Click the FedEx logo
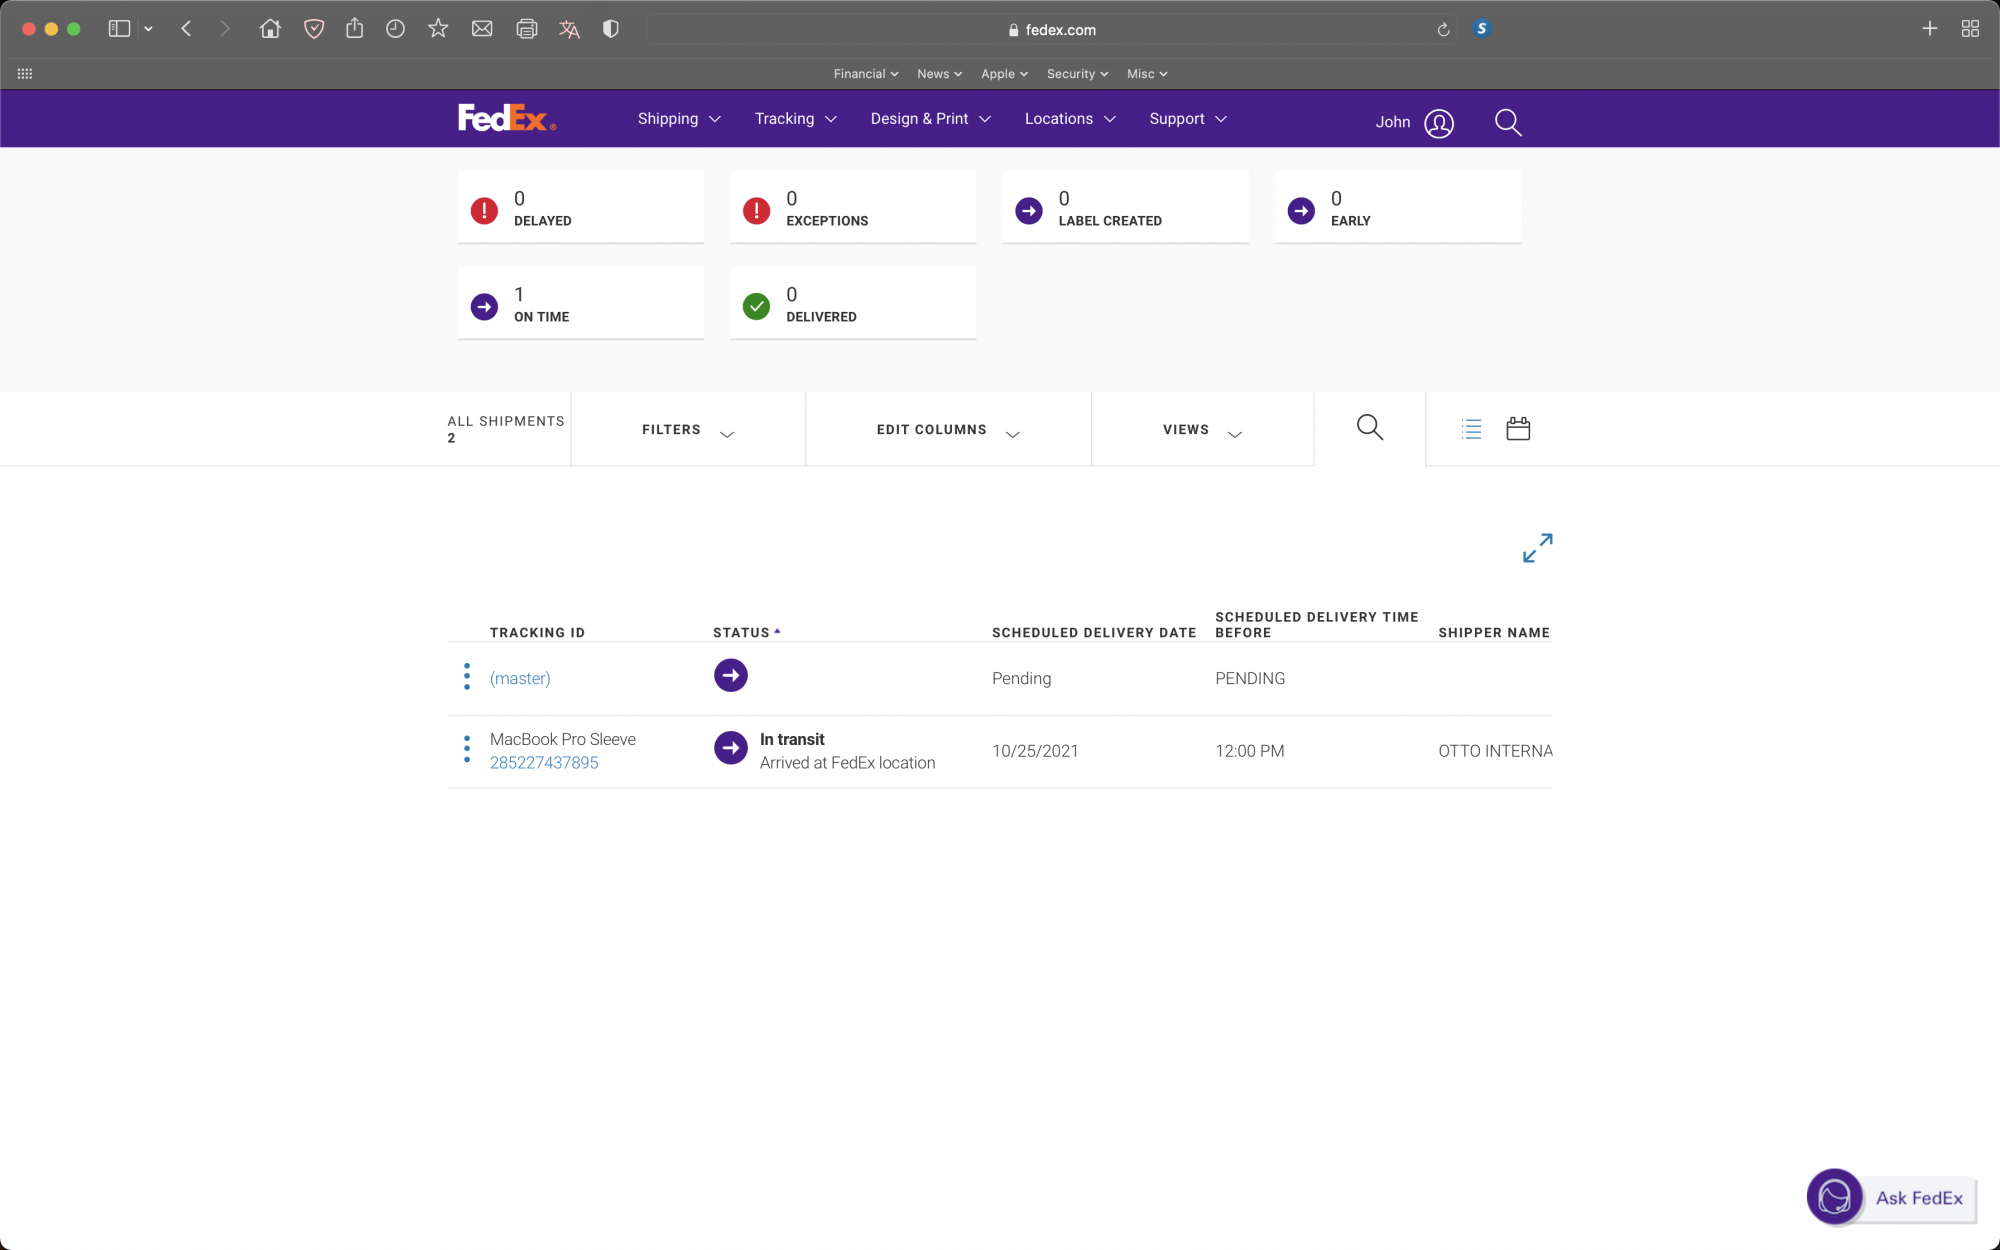This screenshot has height=1250, width=2000. click(x=506, y=118)
